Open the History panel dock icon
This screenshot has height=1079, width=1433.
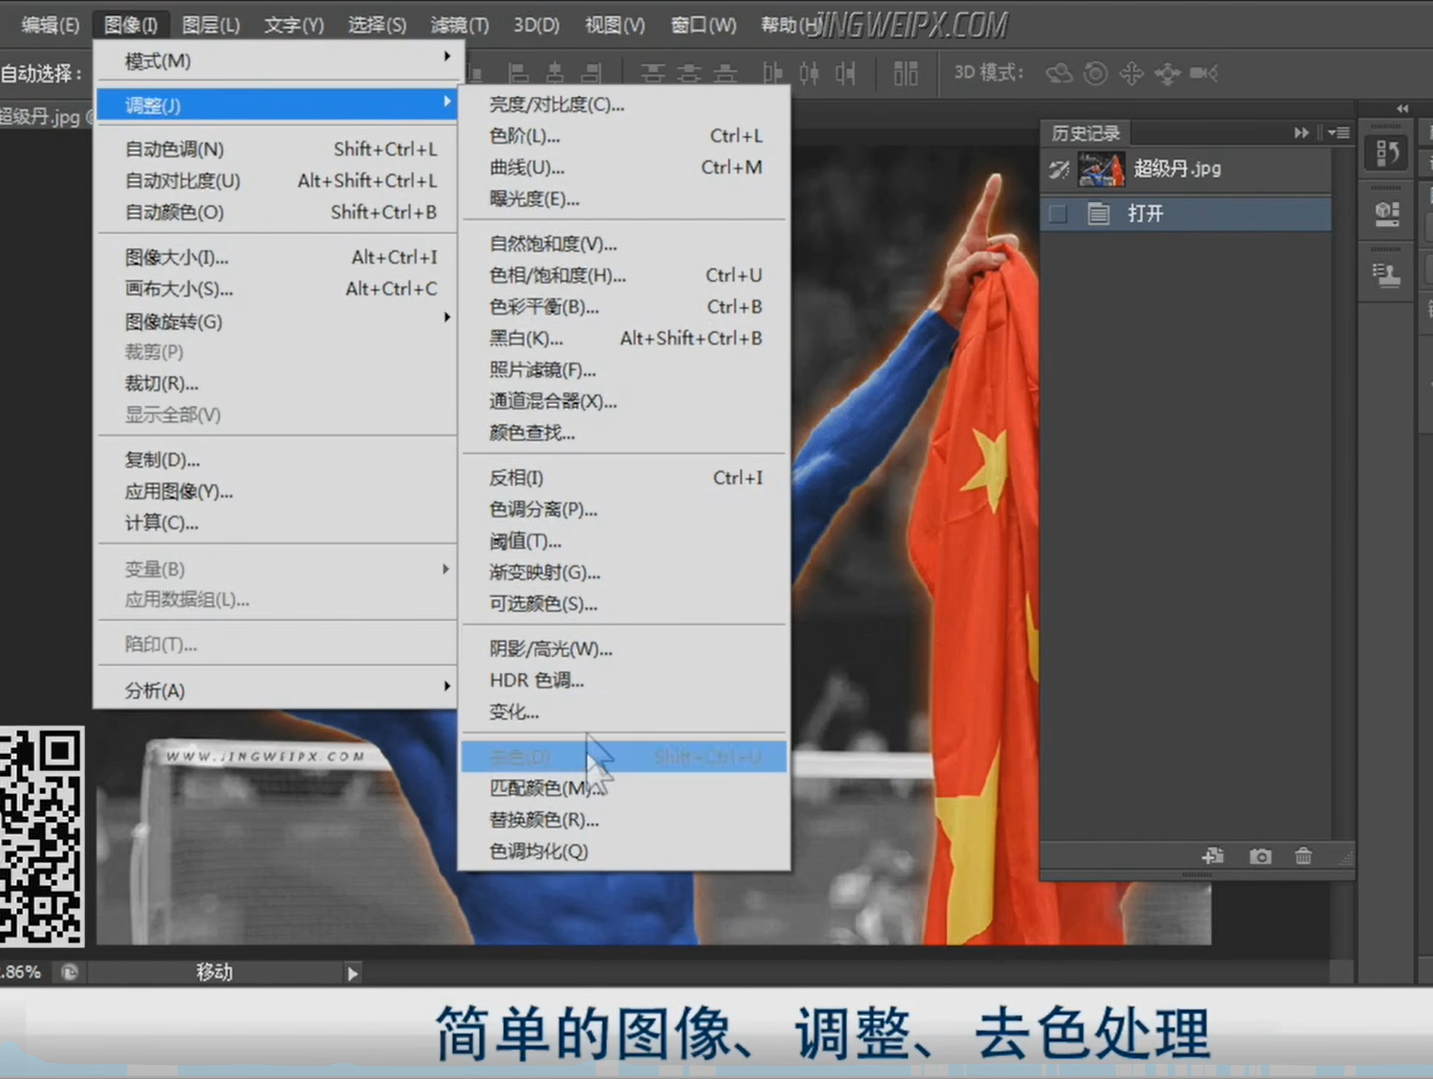click(x=1388, y=153)
